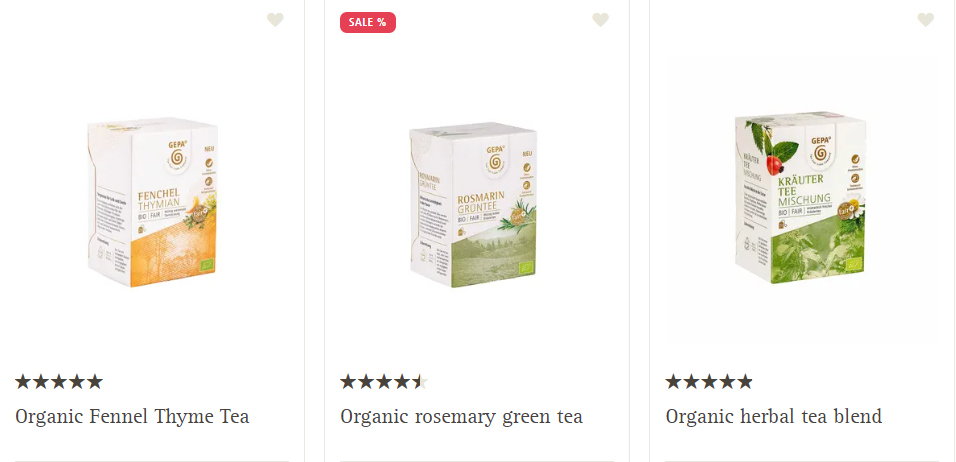Click GEPA spiral logo on rosemary tea box

pyautogui.click(x=496, y=161)
